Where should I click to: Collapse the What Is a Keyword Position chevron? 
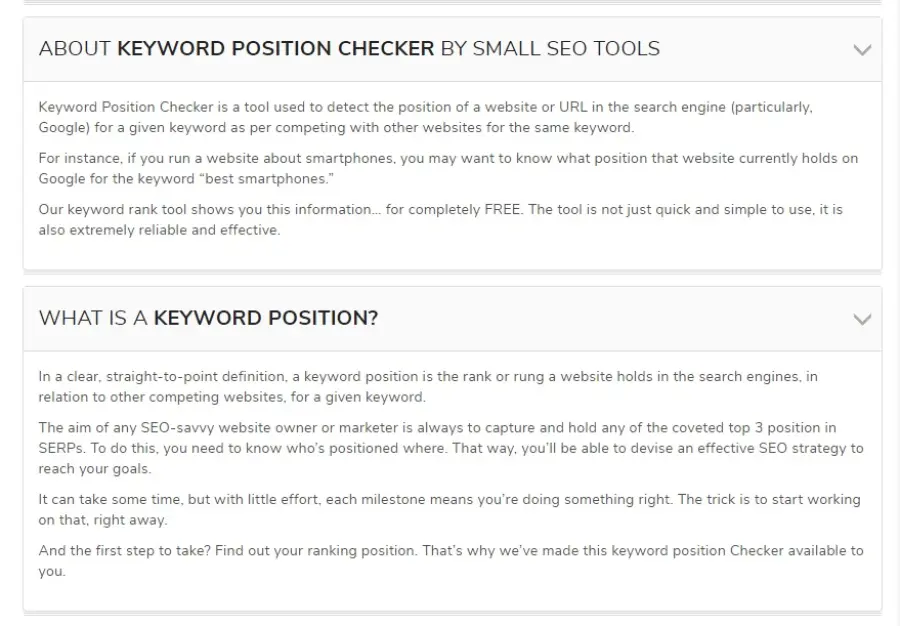pos(862,319)
